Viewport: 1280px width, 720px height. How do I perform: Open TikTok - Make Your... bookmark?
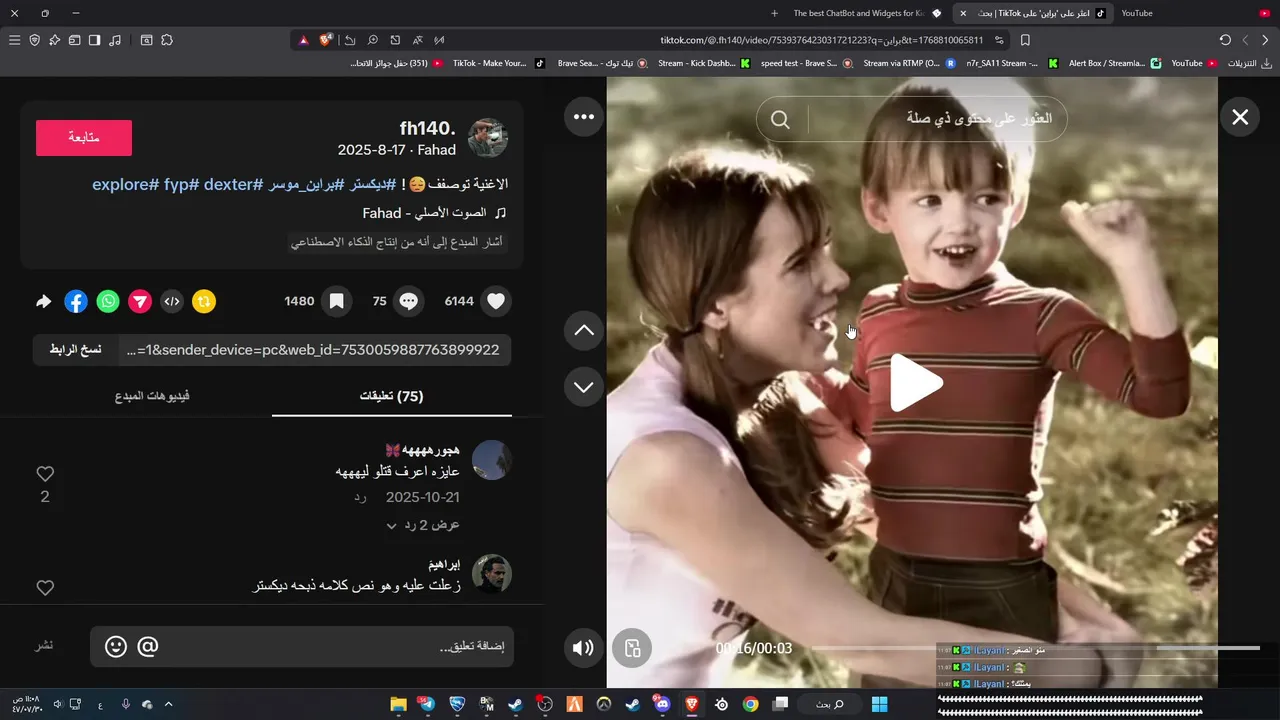coord(498,63)
